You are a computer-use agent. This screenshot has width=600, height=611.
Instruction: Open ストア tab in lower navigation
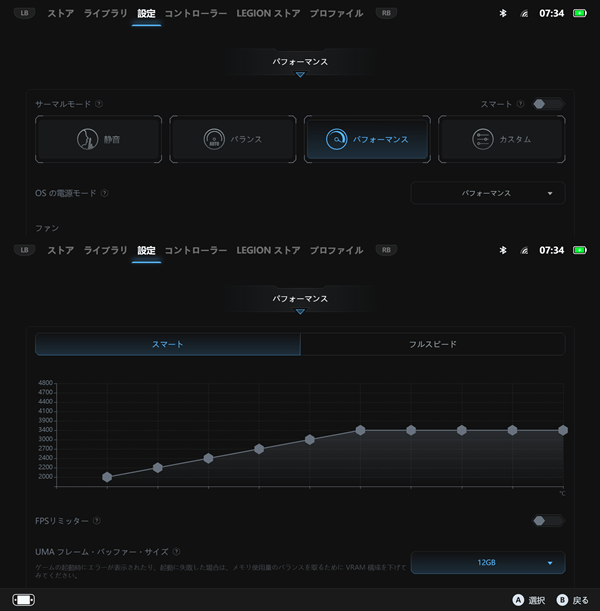click(61, 250)
